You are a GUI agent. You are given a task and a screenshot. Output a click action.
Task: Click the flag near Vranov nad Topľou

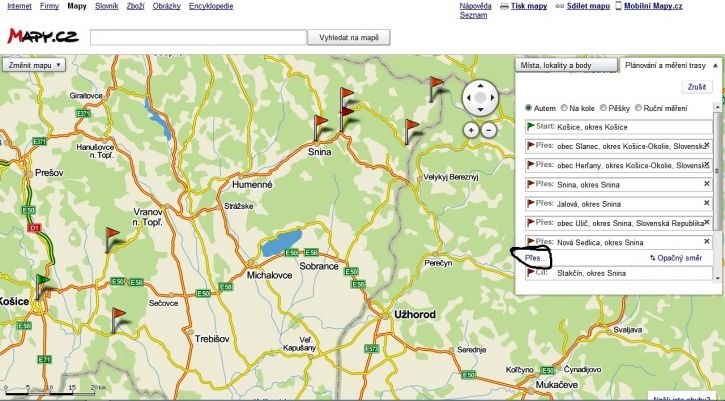click(112, 240)
